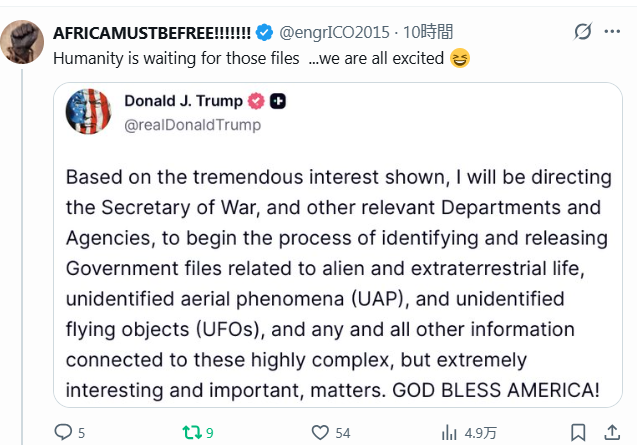Click the blue verified badge of AFRICAMUSTBEFREE
The height and width of the screenshot is (445, 637).
coord(264,33)
